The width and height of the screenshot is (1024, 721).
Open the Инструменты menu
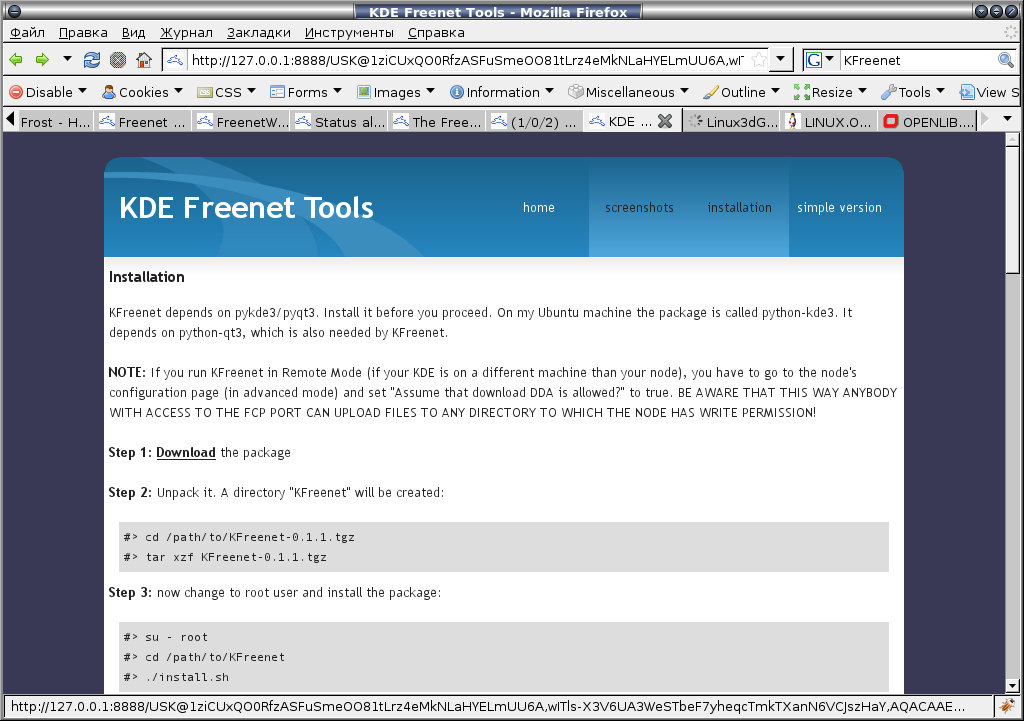[349, 33]
